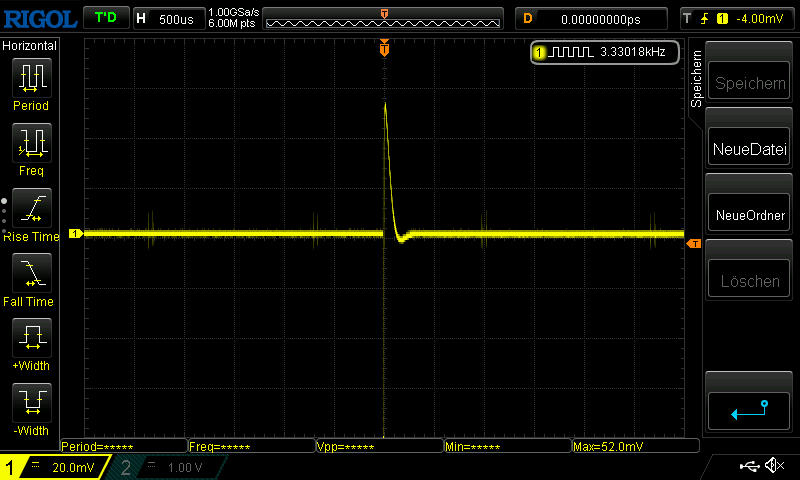Click the D delay 0.00000000ps field
This screenshot has height=480, width=800.
click(x=591, y=19)
